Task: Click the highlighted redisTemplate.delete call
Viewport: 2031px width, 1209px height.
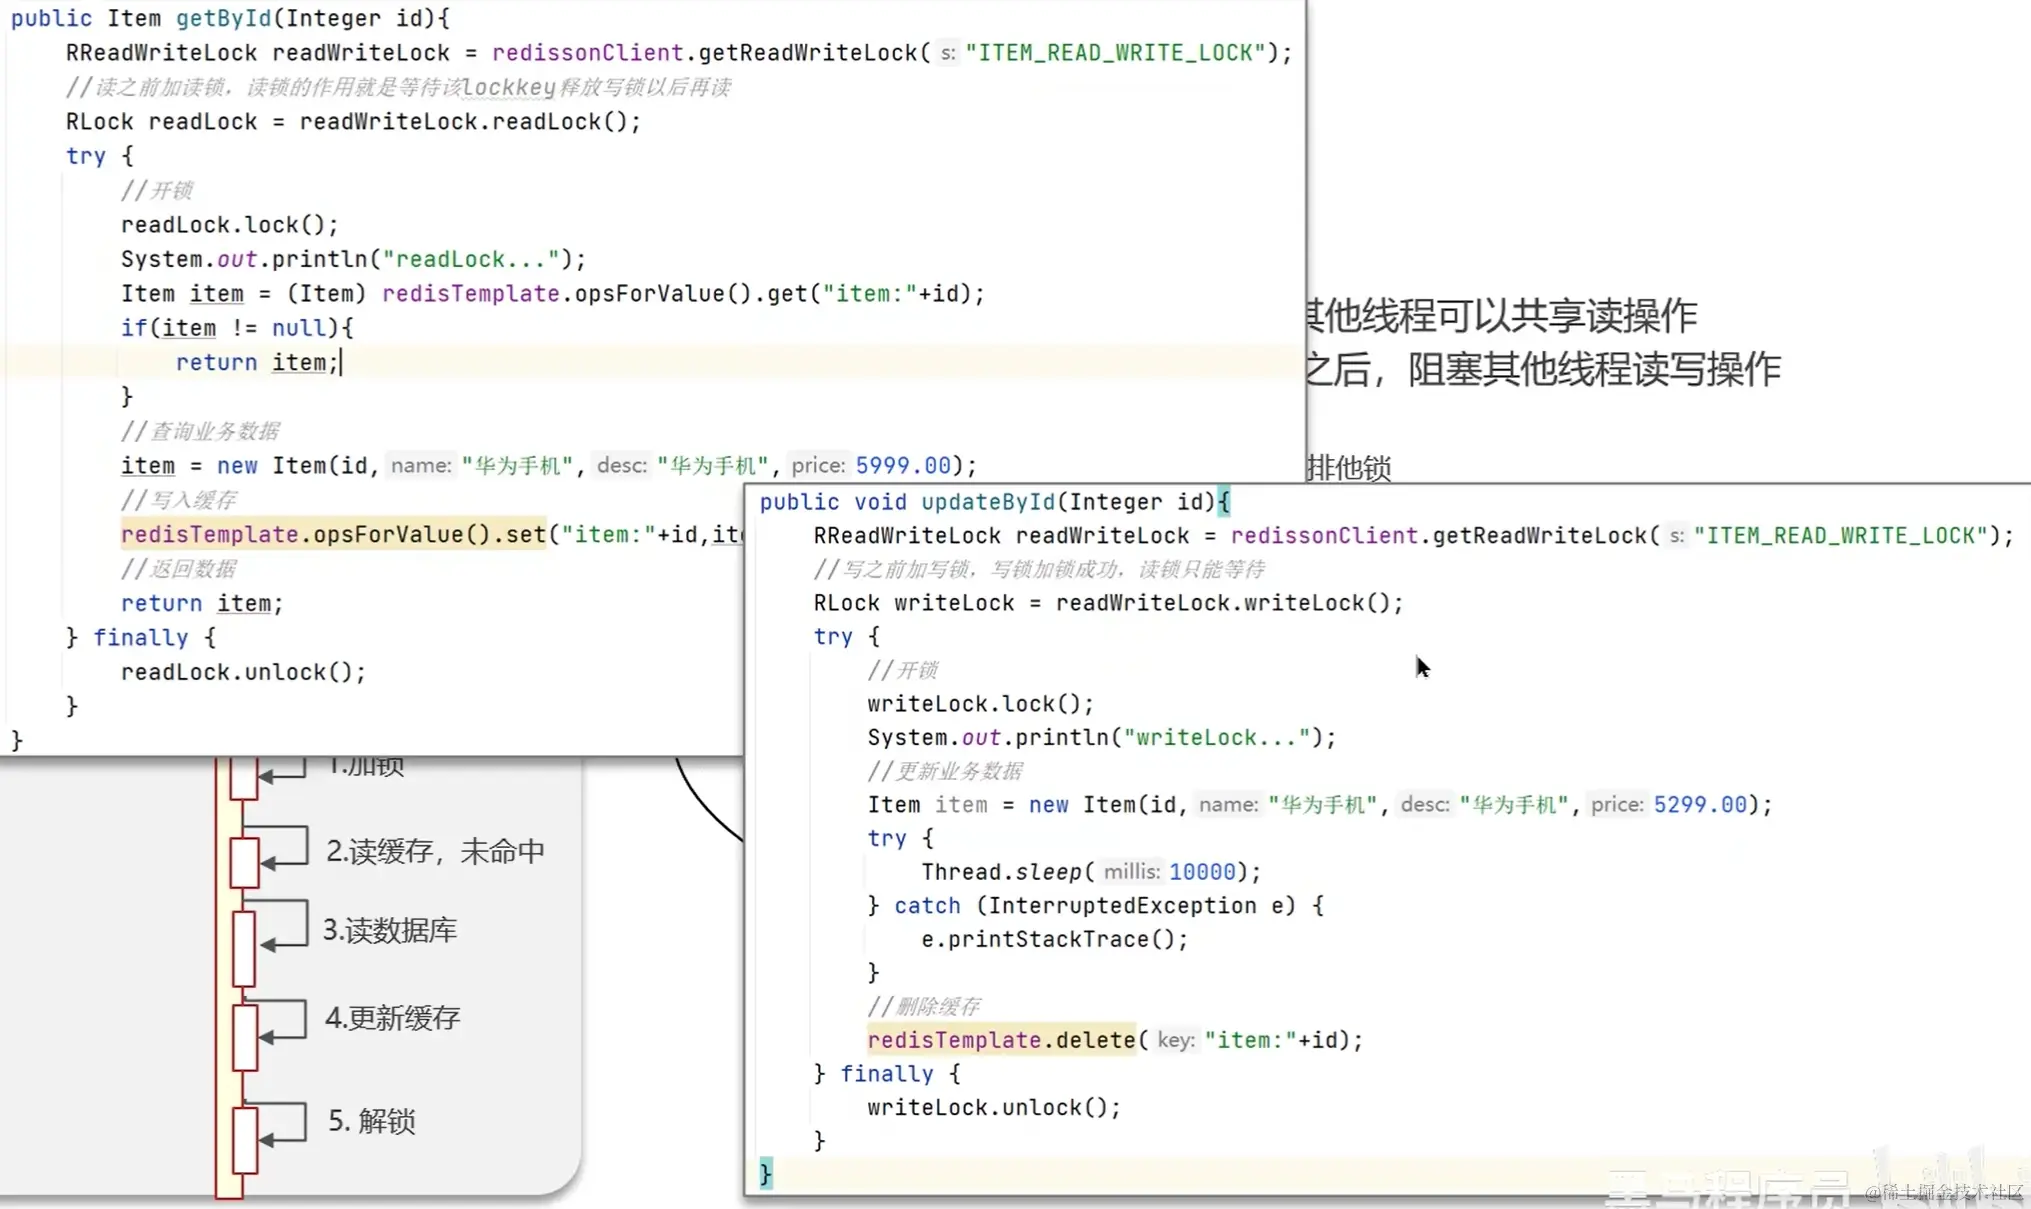Action: [x=1000, y=1040]
